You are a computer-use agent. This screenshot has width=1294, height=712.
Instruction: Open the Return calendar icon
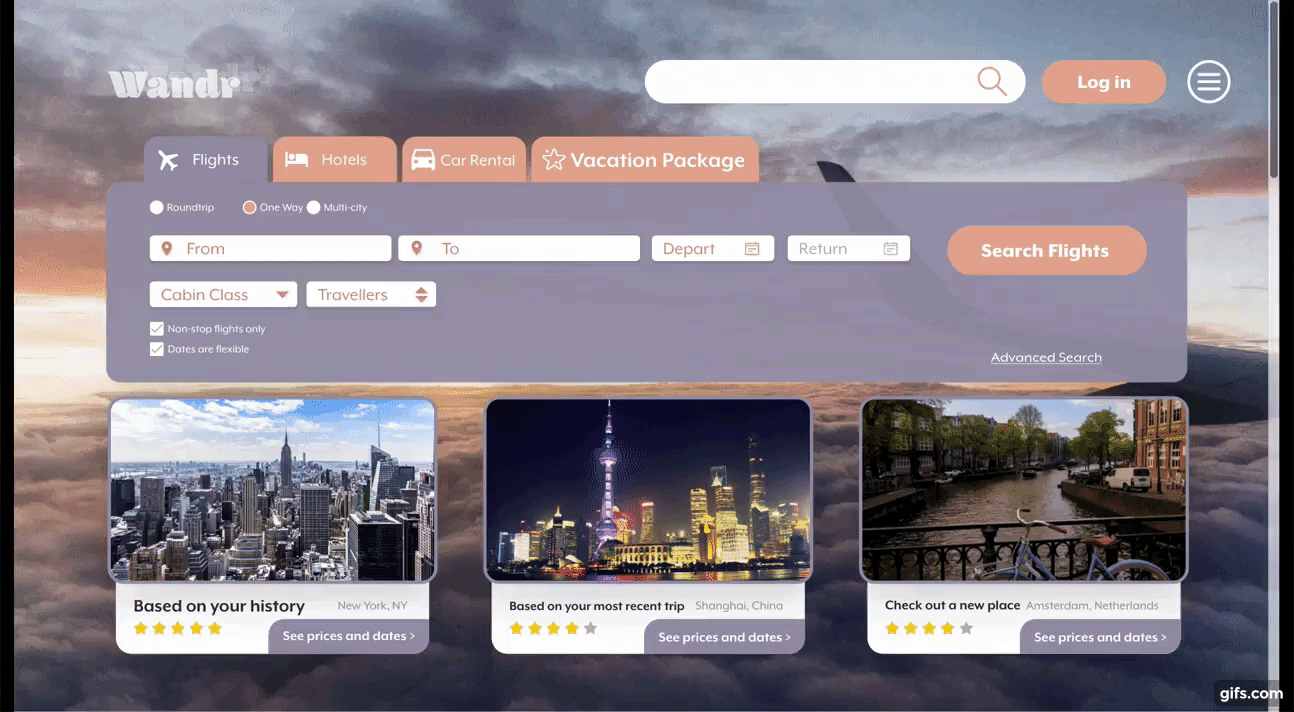pos(890,249)
